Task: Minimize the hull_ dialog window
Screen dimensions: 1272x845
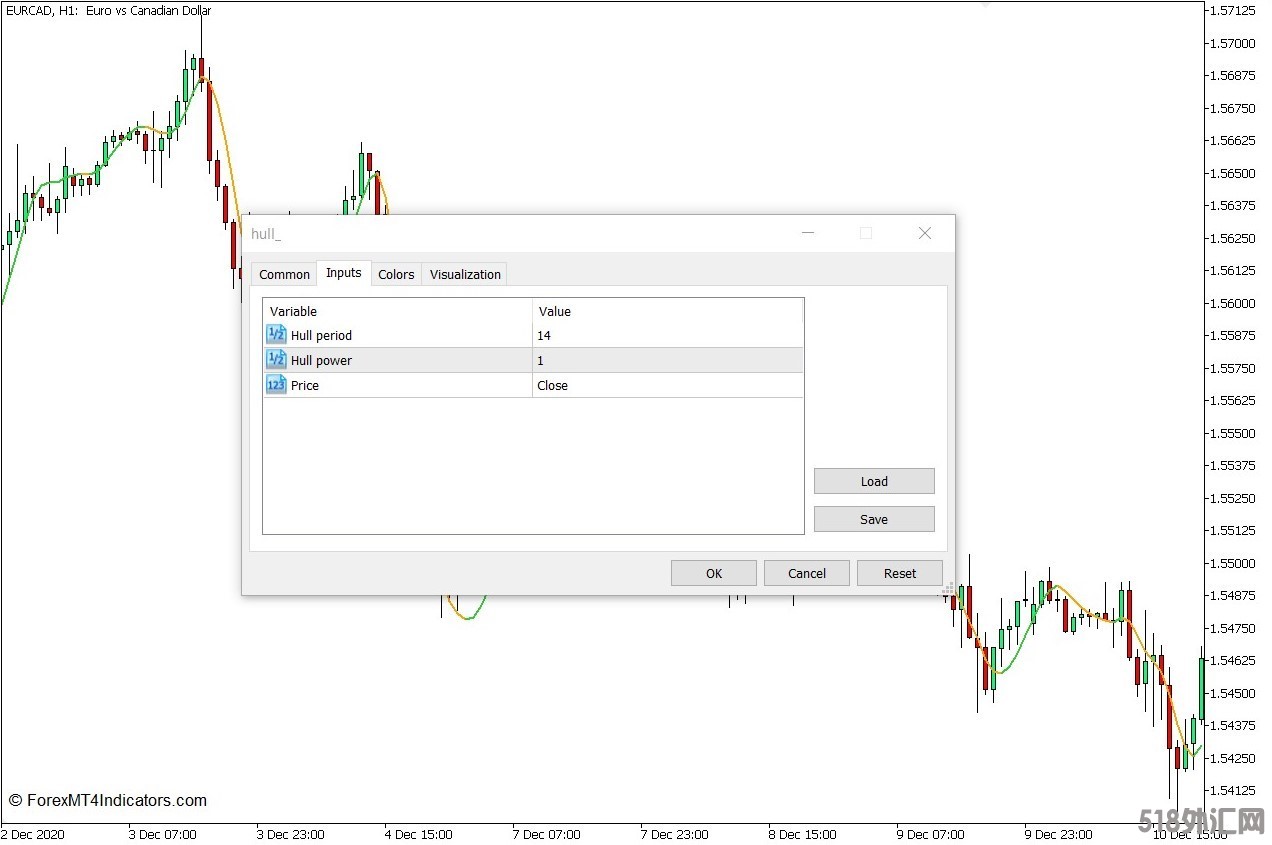Action: (808, 233)
